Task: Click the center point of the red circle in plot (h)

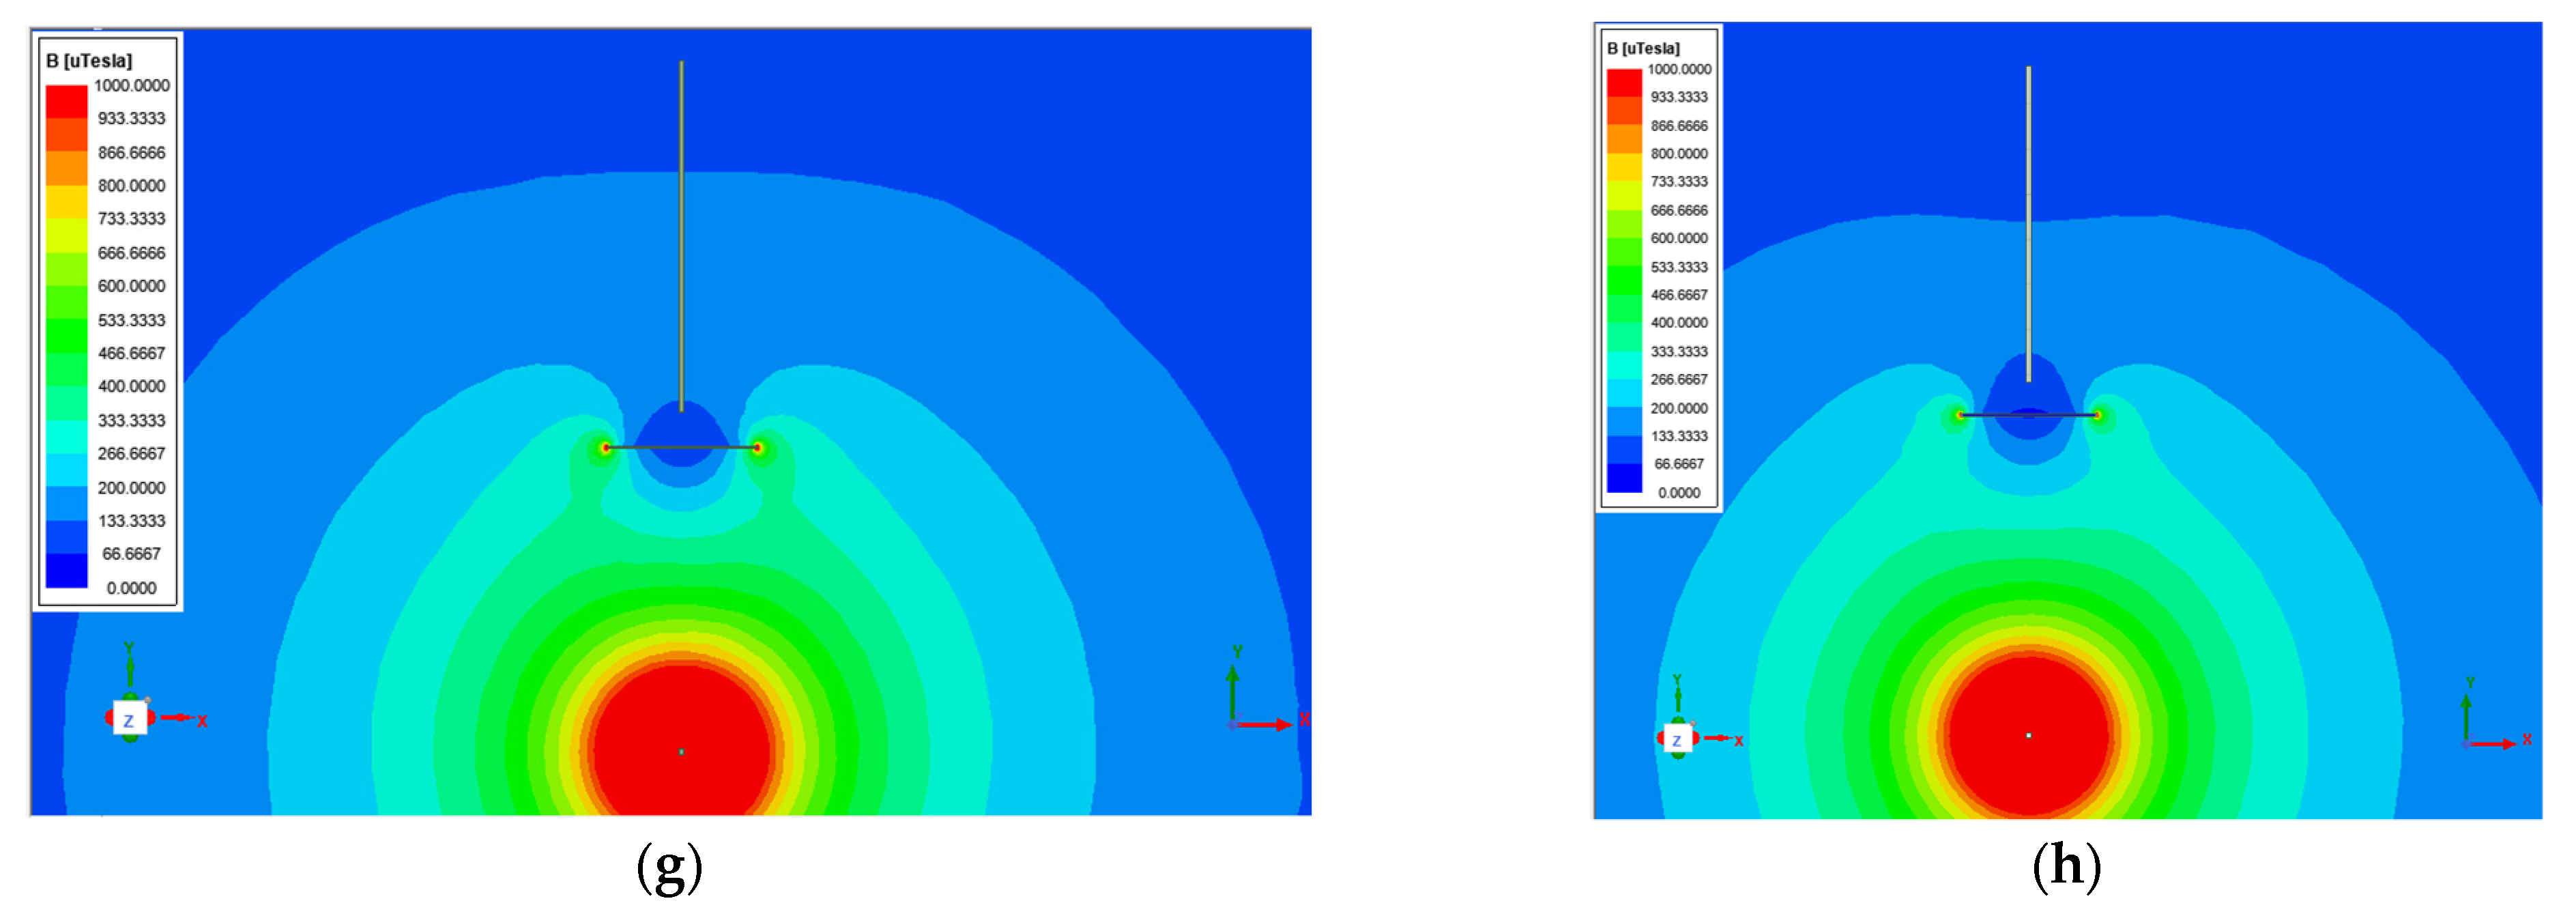Action: [2028, 735]
